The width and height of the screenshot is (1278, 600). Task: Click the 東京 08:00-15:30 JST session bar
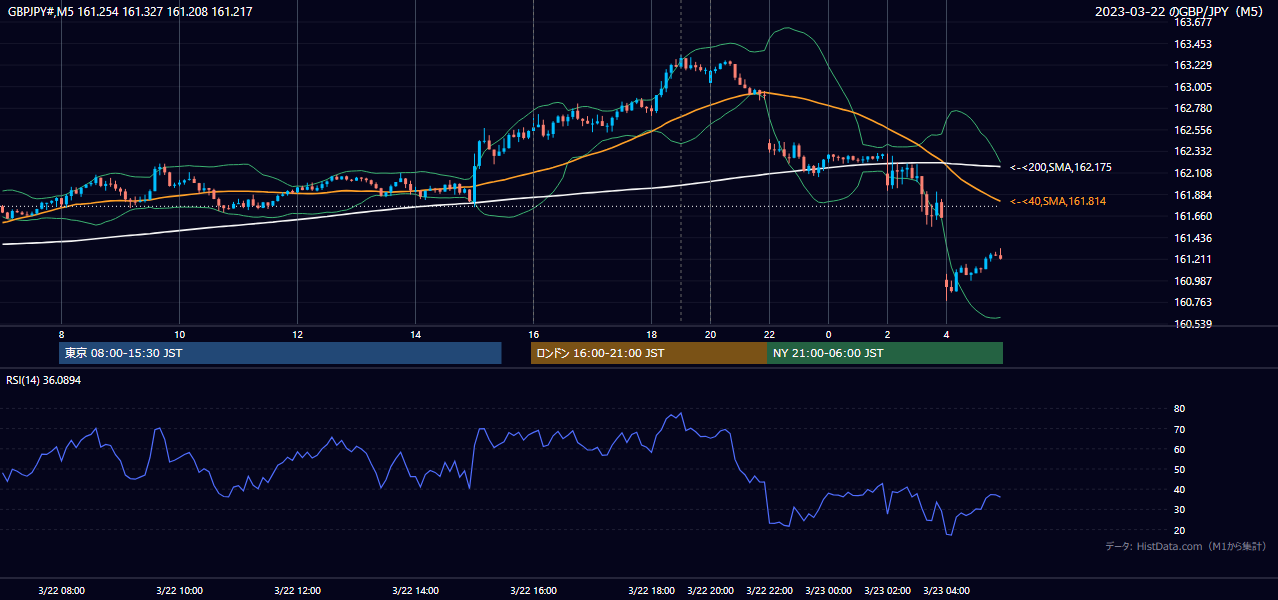pos(280,353)
